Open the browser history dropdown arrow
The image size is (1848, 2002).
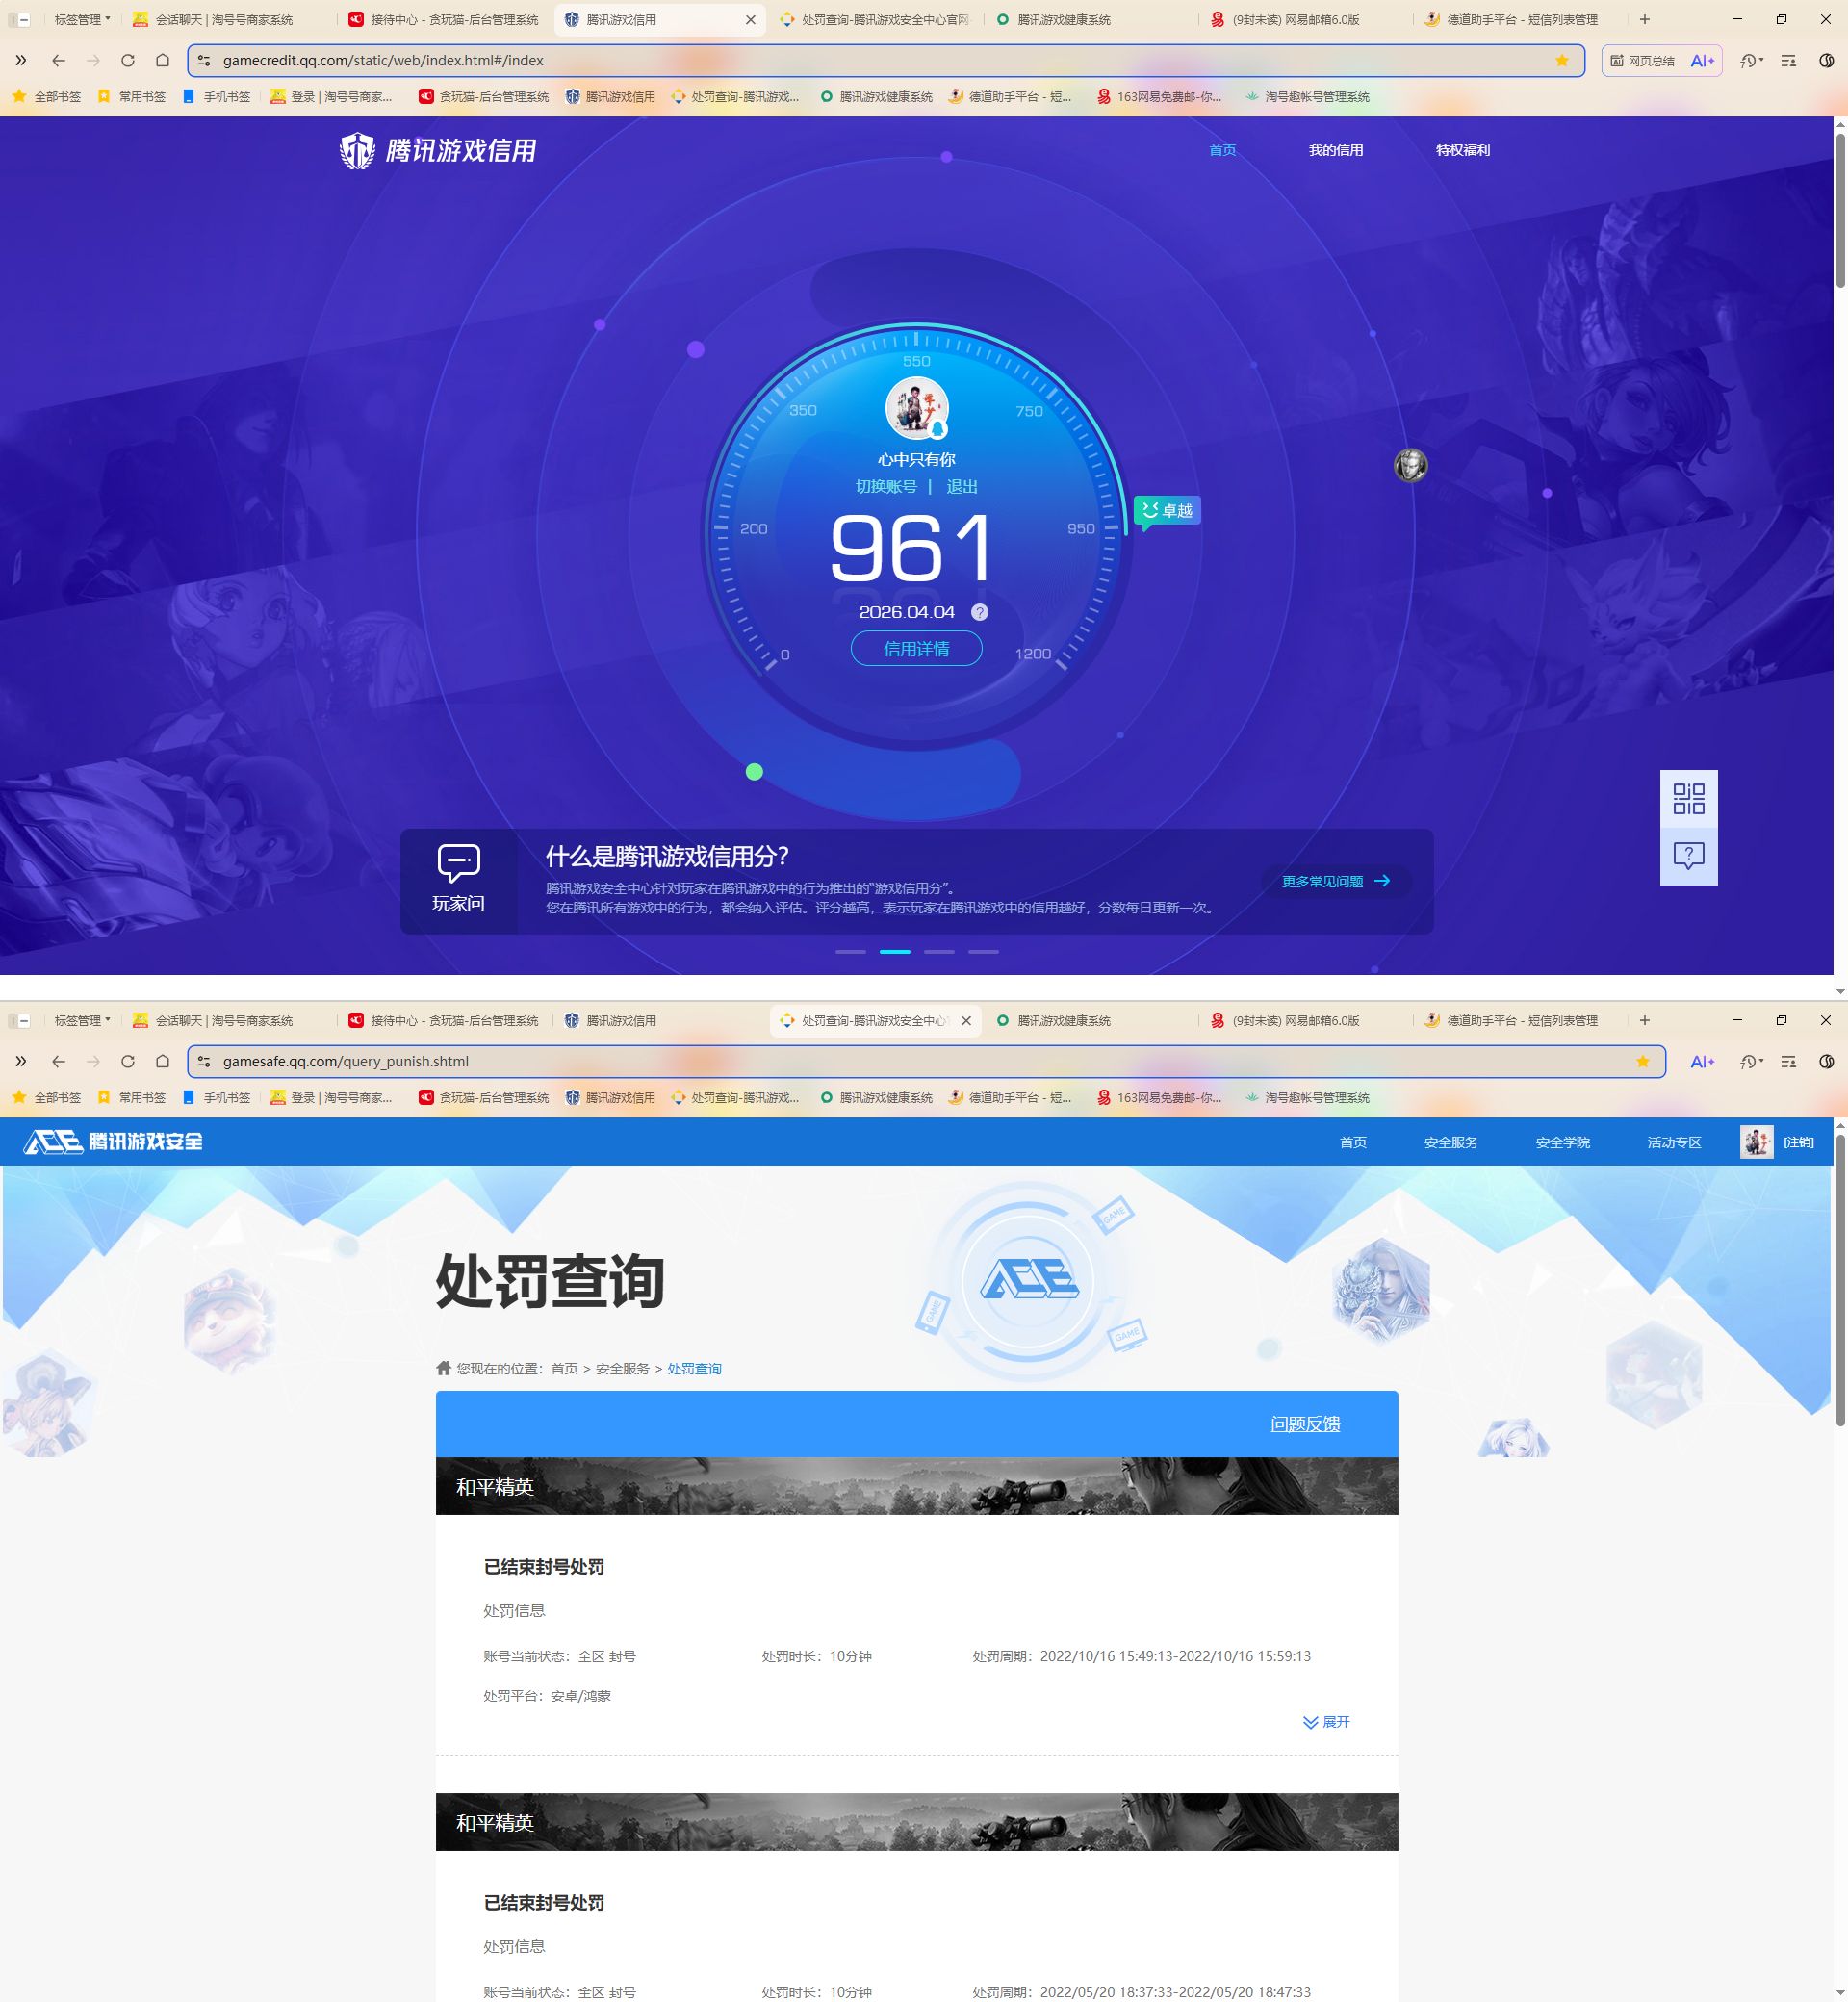pos(1750,60)
